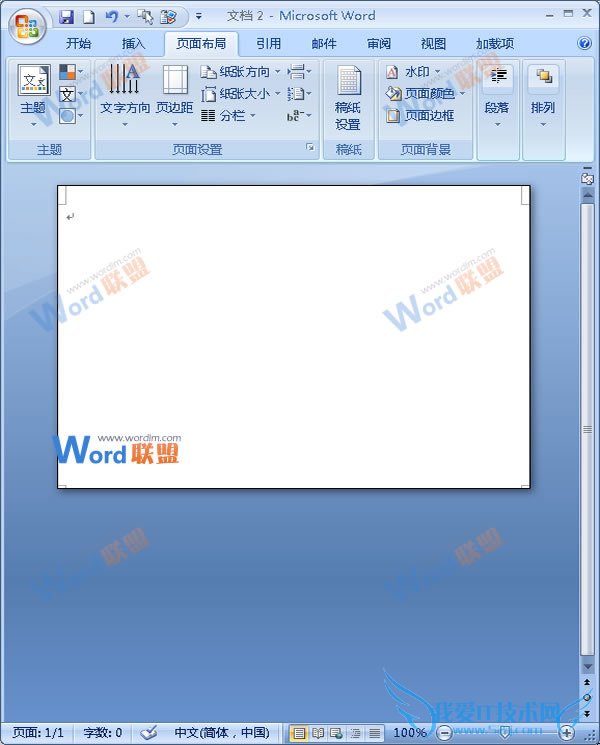The image size is (600, 745).
Task: Open the 引用 tab
Action: tap(269, 44)
